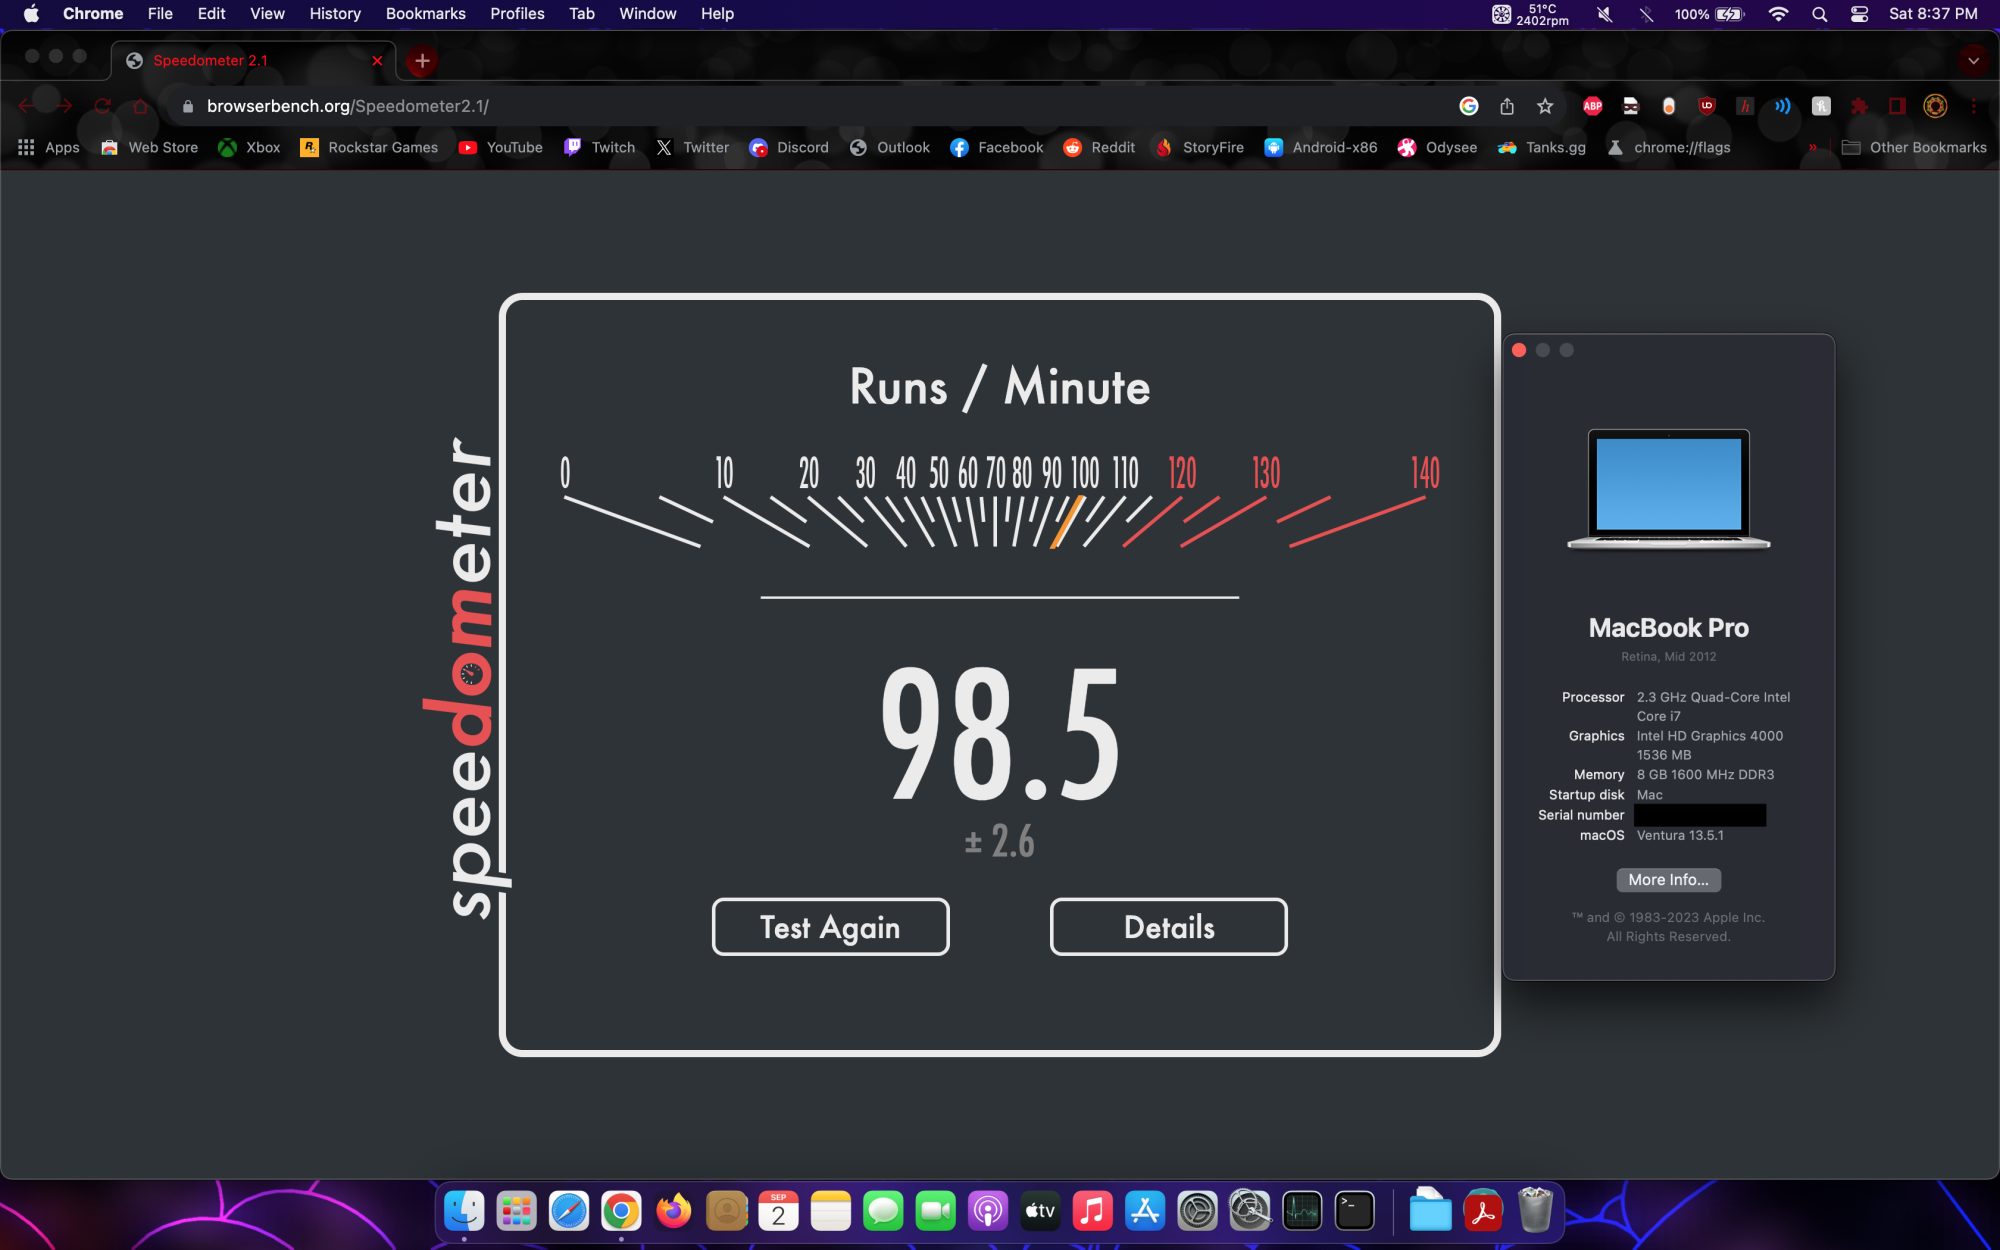
Task: Open the Profiles menu
Action: pyautogui.click(x=517, y=14)
